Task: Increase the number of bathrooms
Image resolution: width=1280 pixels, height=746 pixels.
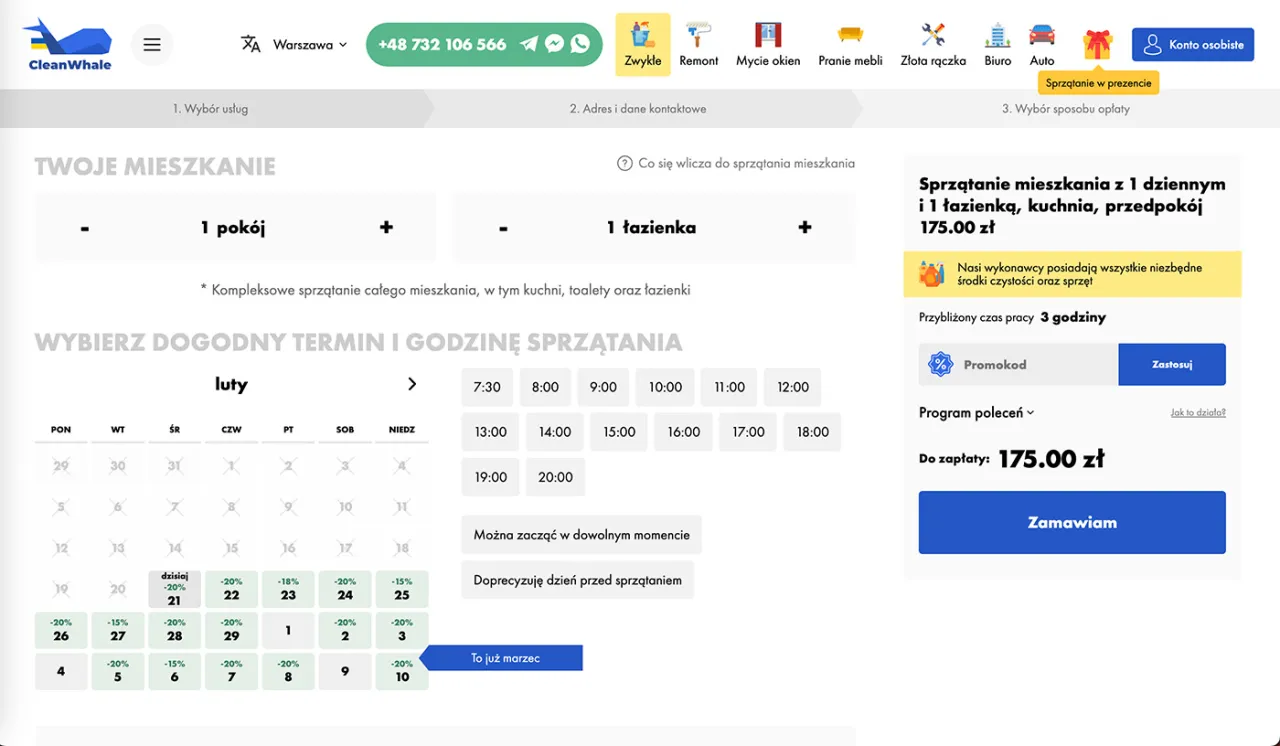Action: (x=805, y=228)
